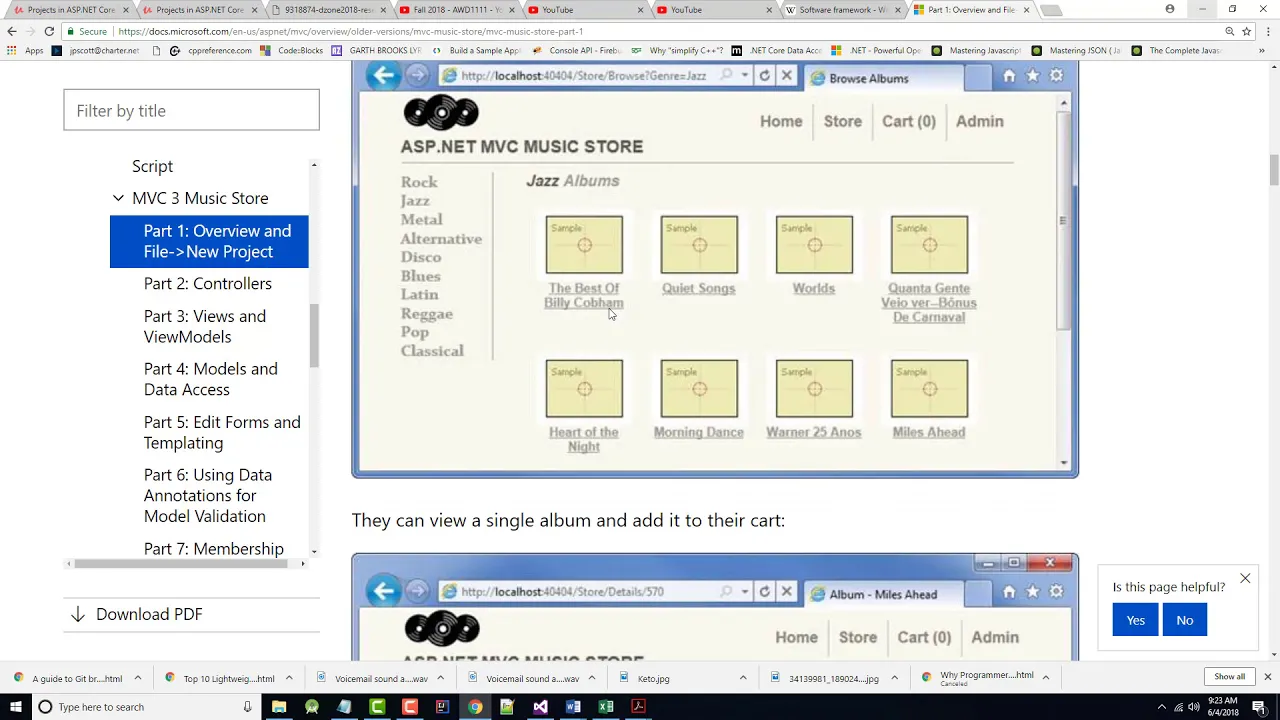Image resolution: width=1280 pixels, height=720 pixels.
Task: Open 'Part 5: Edit Forms and Templating'
Action: pyautogui.click(x=222, y=432)
